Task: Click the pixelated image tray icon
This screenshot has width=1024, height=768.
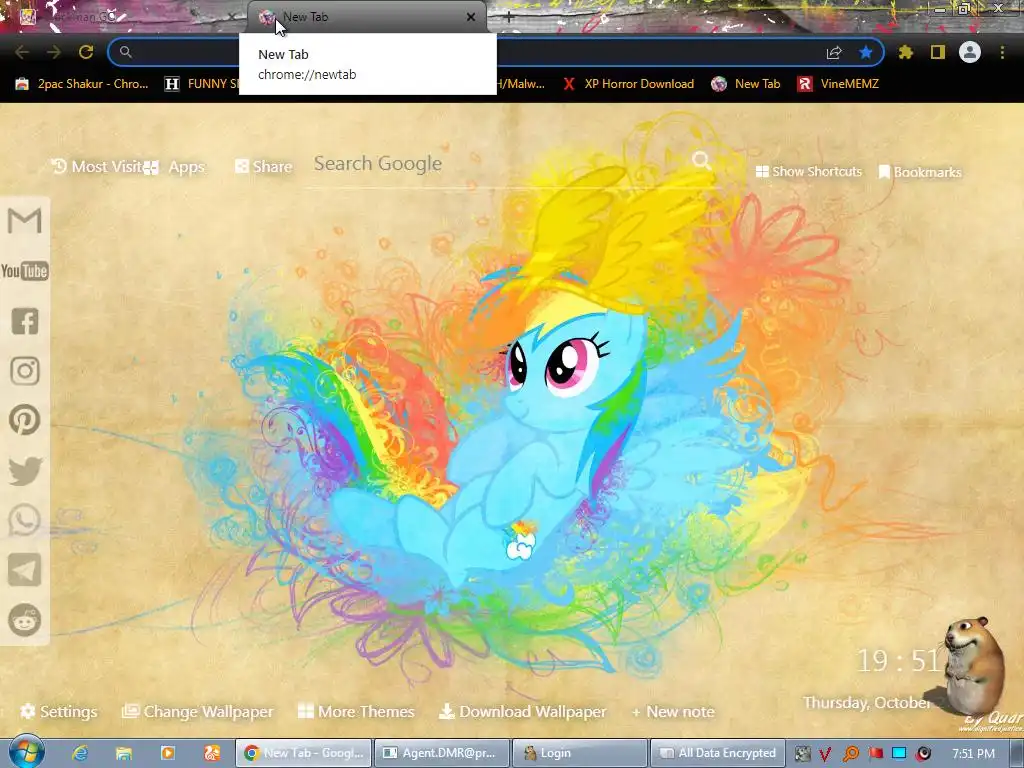Action: (x=802, y=754)
